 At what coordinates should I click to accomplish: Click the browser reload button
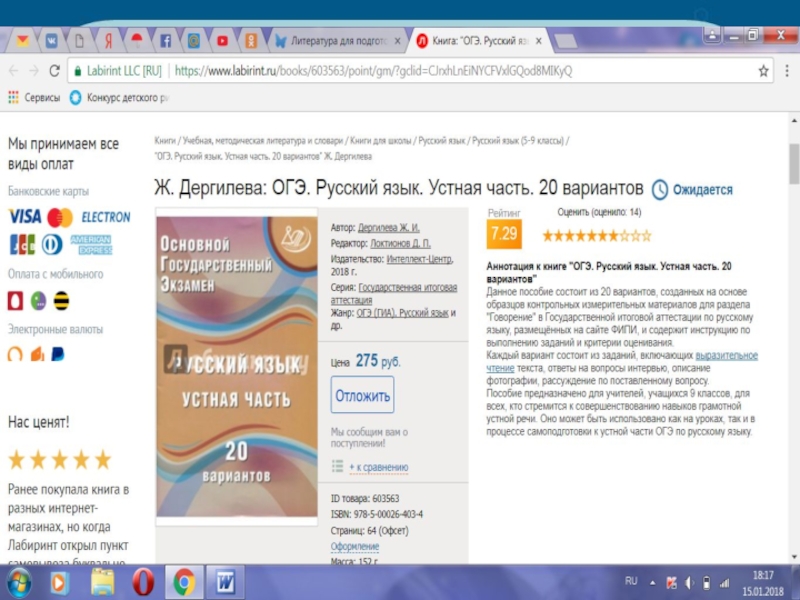click(x=54, y=72)
